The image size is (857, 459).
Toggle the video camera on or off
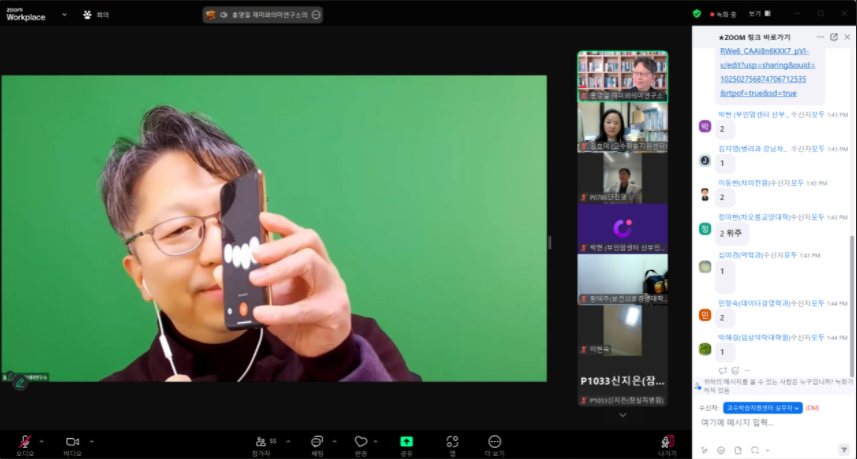72,441
